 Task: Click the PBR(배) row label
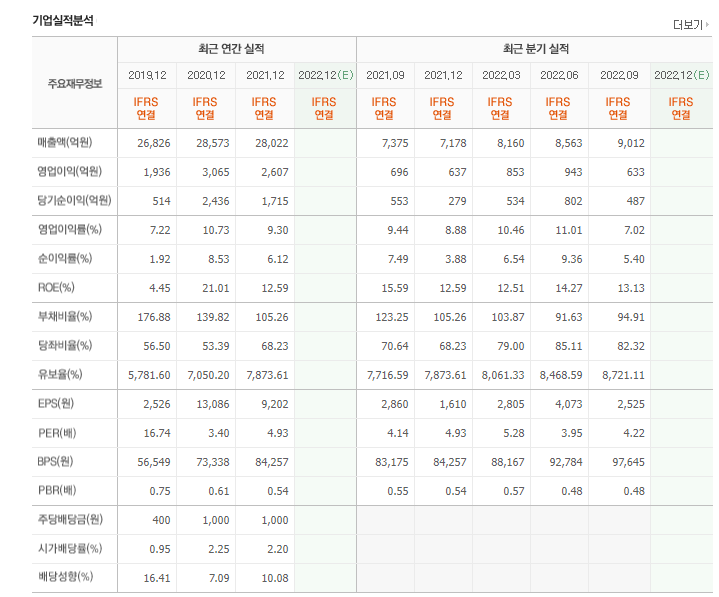point(57,491)
